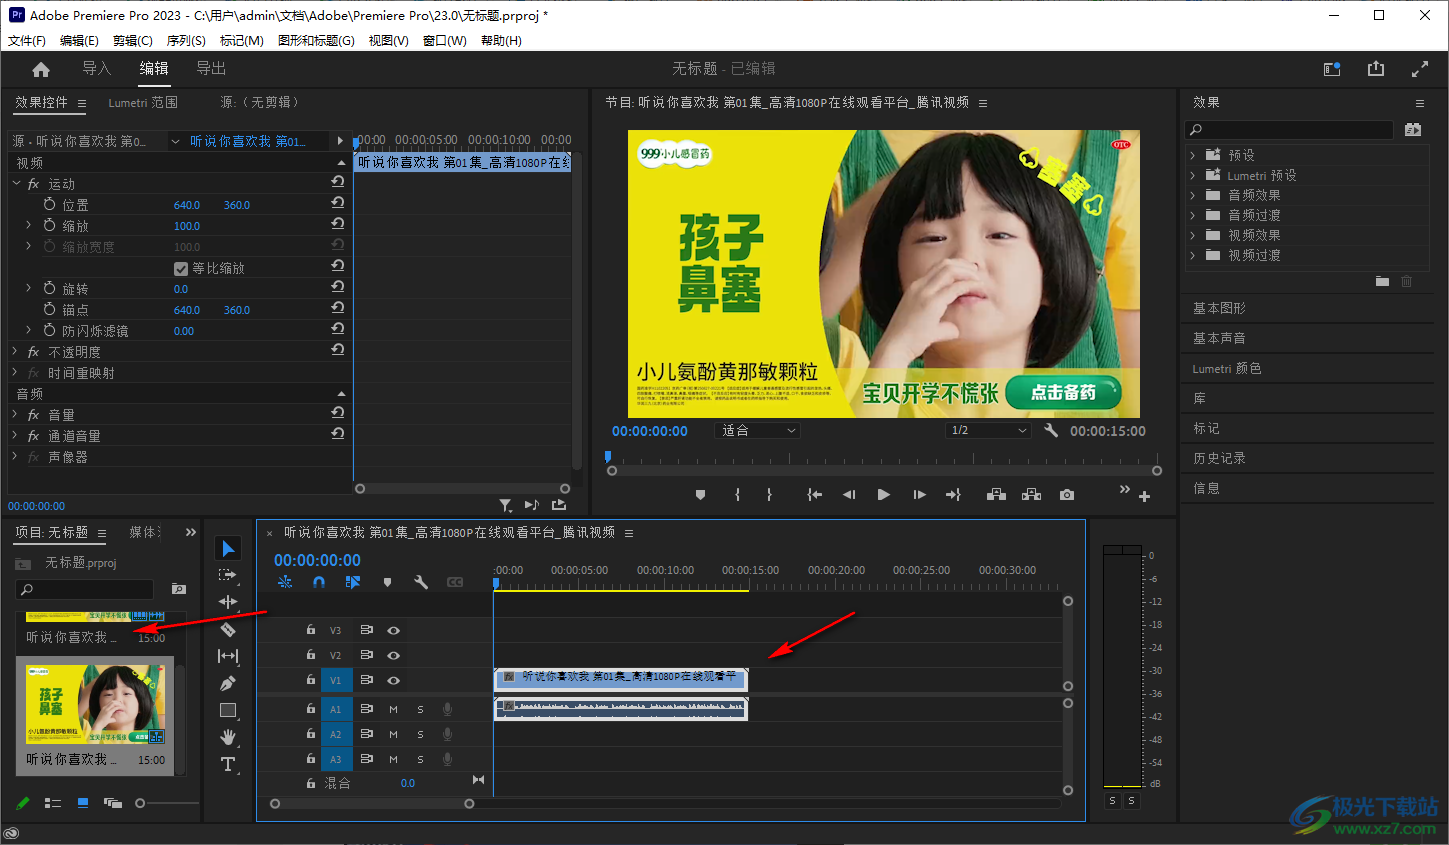Open the fit zoom level dropdown
Screen dimensions: 1449x845
pyautogui.click(x=760, y=430)
